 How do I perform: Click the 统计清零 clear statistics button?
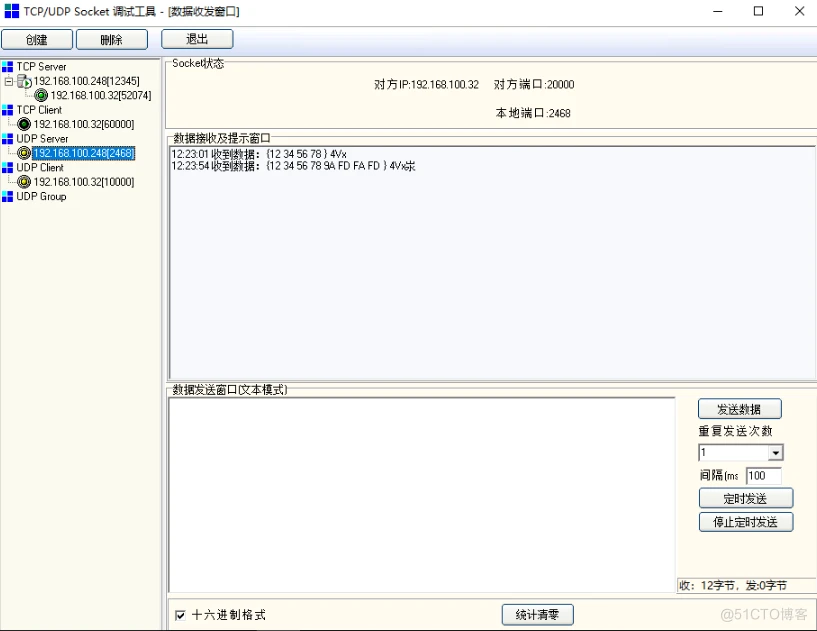click(x=537, y=614)
